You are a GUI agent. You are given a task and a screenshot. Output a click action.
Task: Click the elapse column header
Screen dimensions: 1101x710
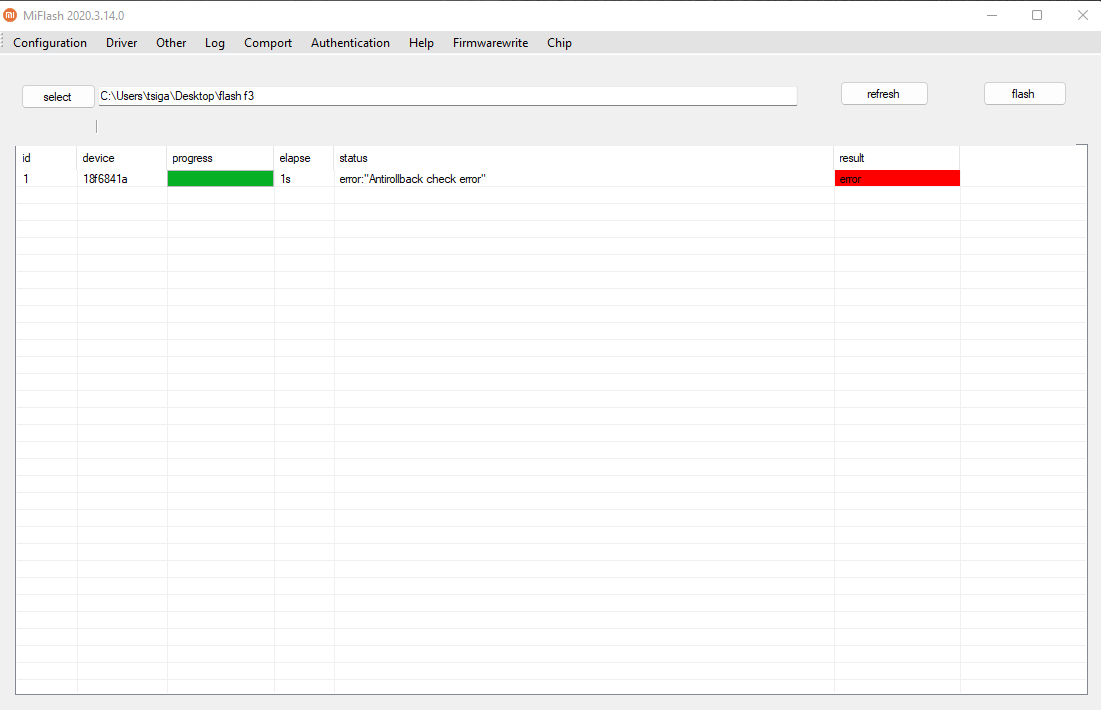pos(303,158)
